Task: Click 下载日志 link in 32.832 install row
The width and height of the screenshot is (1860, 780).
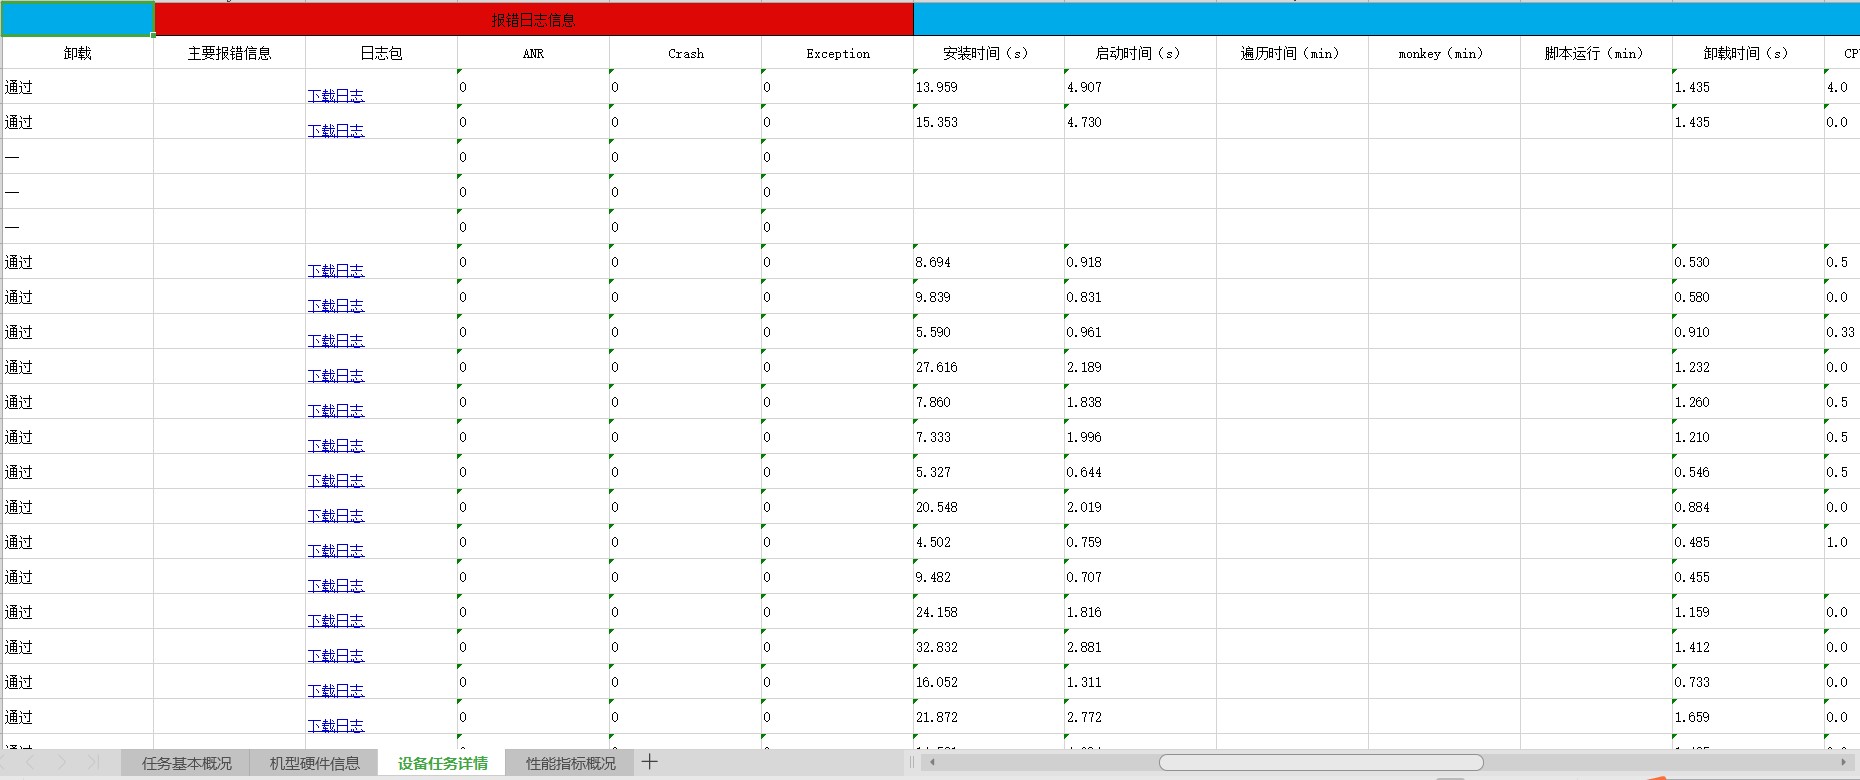Action: tap(336, 655)
